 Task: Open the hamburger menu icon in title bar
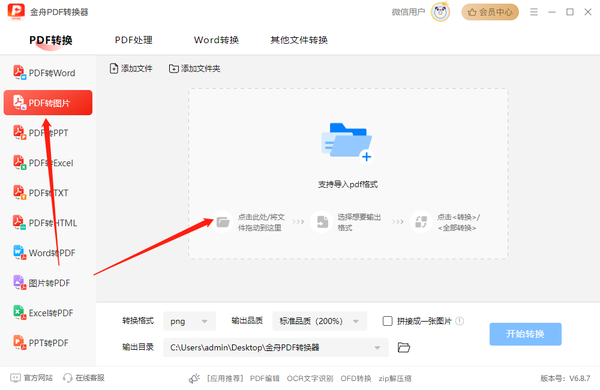[533, 12]
